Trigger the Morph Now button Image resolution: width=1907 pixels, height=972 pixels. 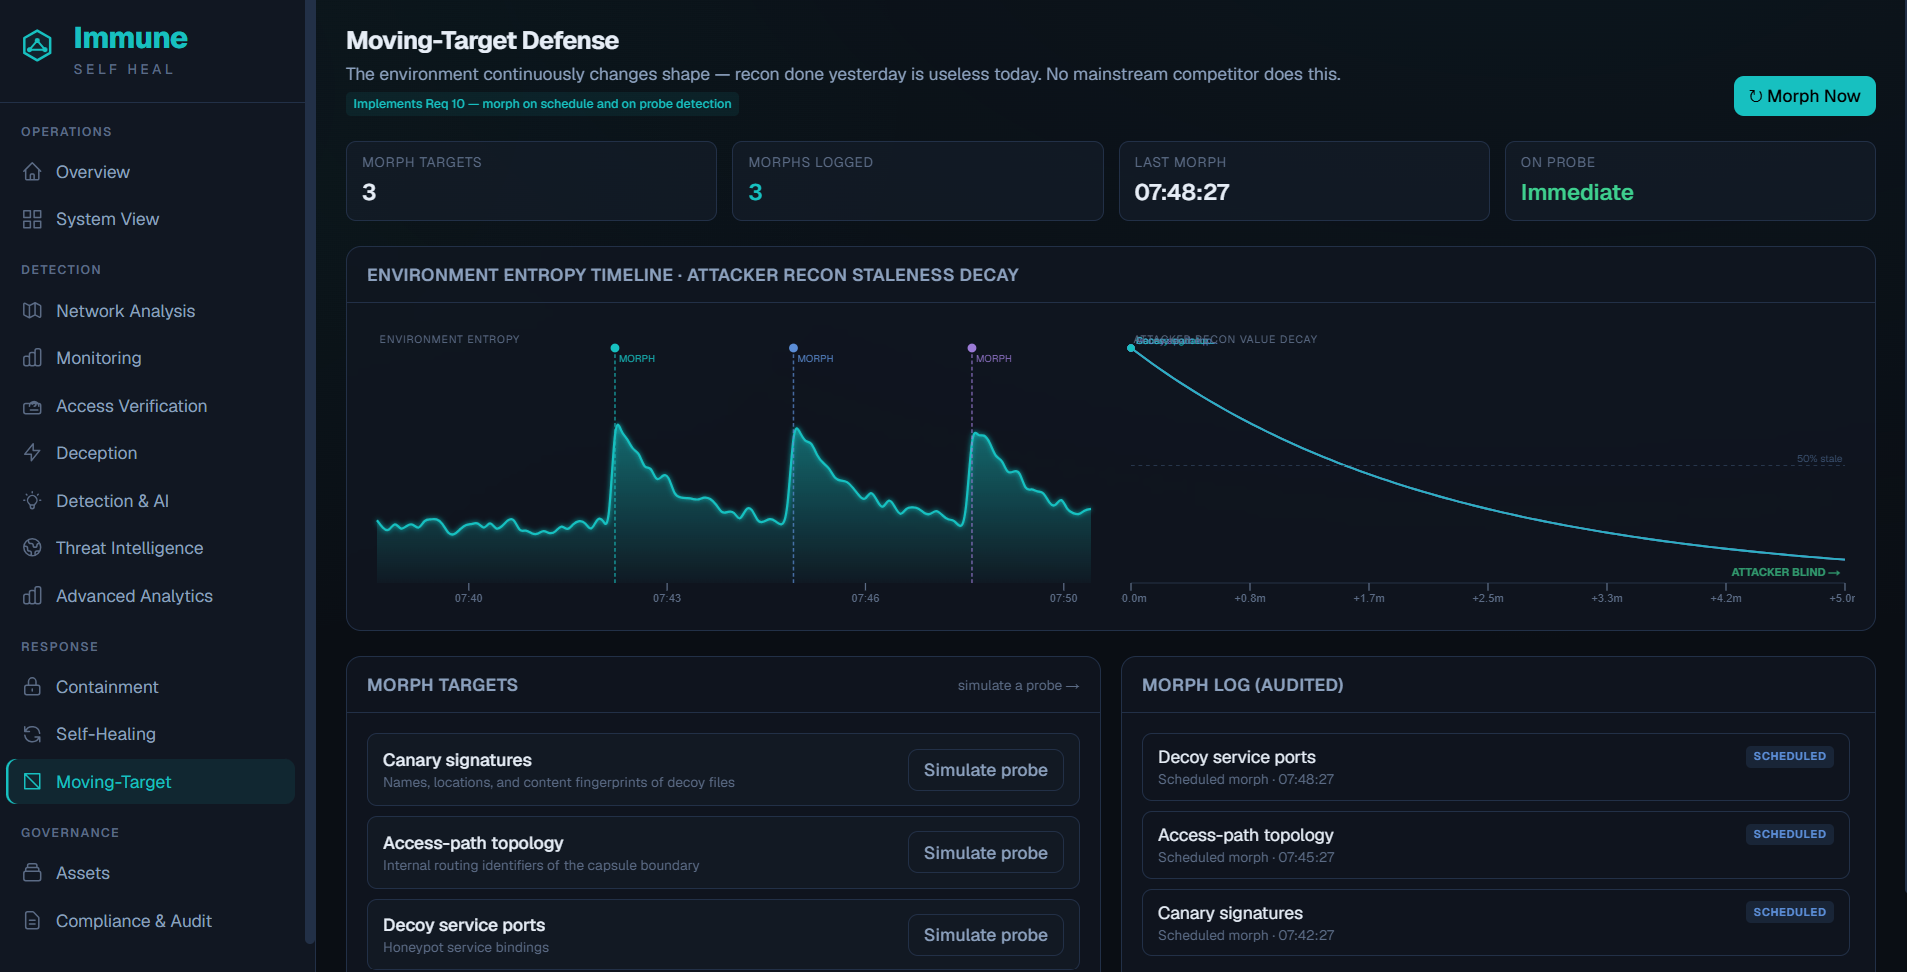[1804, 96]
